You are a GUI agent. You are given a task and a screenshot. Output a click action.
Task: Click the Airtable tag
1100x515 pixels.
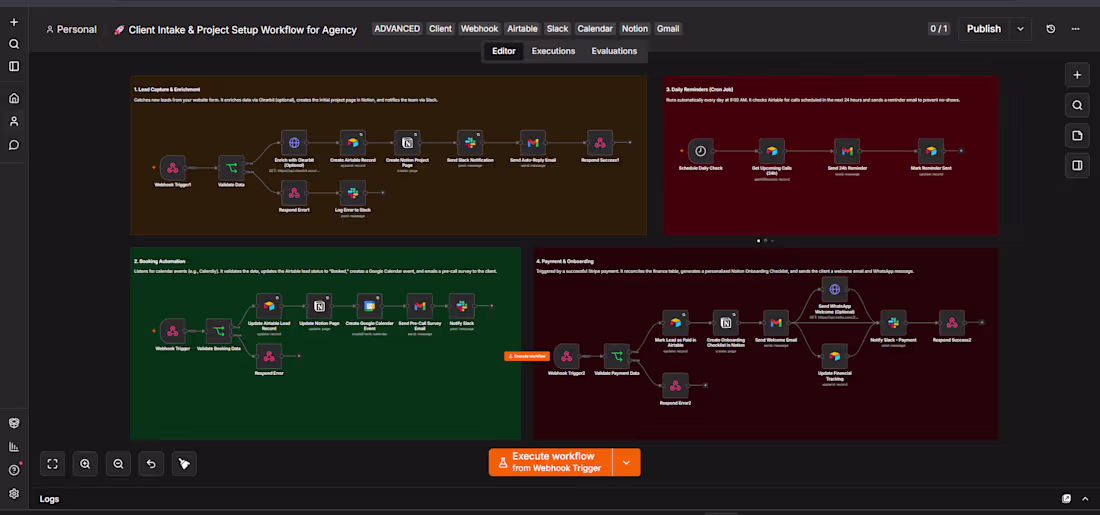[522, 29]
